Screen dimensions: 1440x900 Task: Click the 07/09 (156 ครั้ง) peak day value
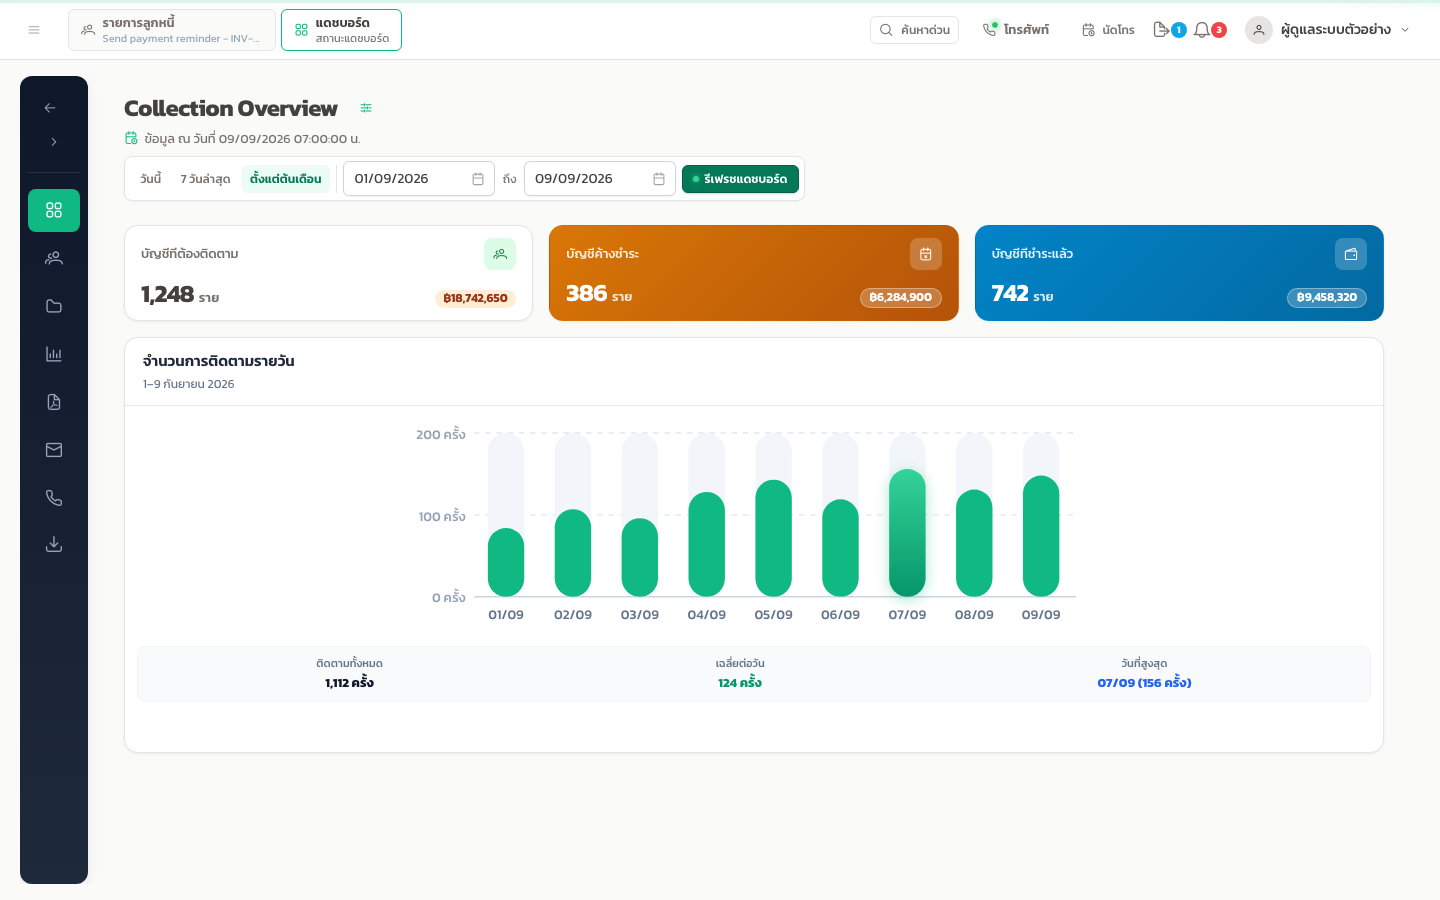point(1144,683)
